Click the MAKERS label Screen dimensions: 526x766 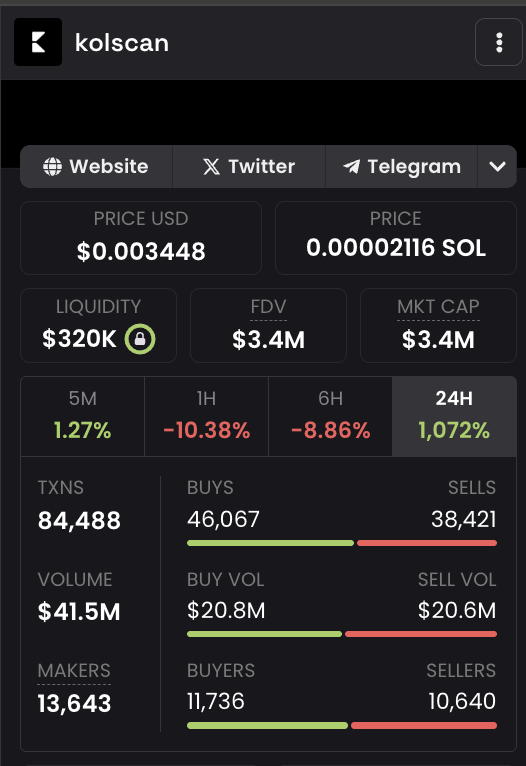(74, 671)
